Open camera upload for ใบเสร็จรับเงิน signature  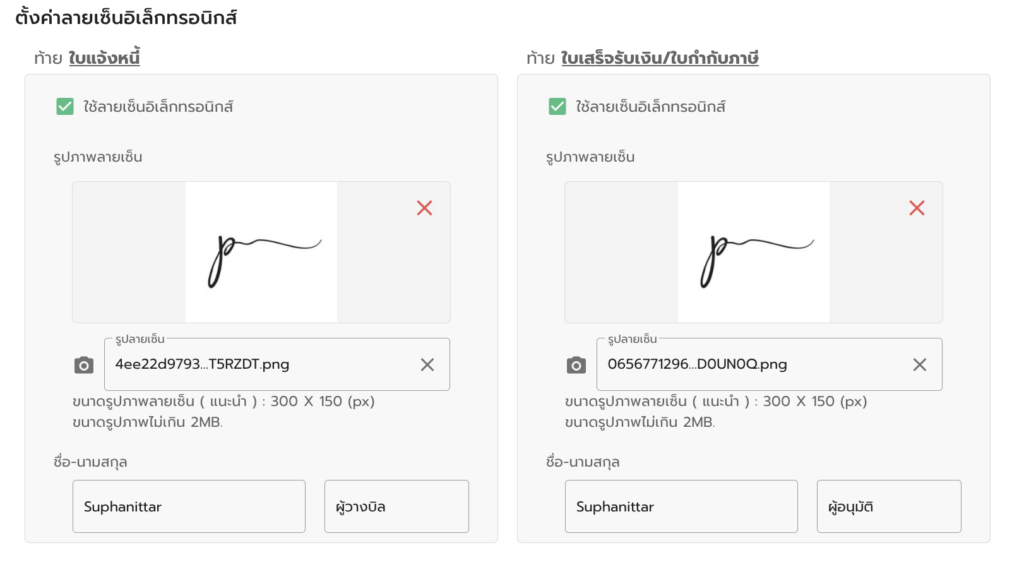coord(576,365)
